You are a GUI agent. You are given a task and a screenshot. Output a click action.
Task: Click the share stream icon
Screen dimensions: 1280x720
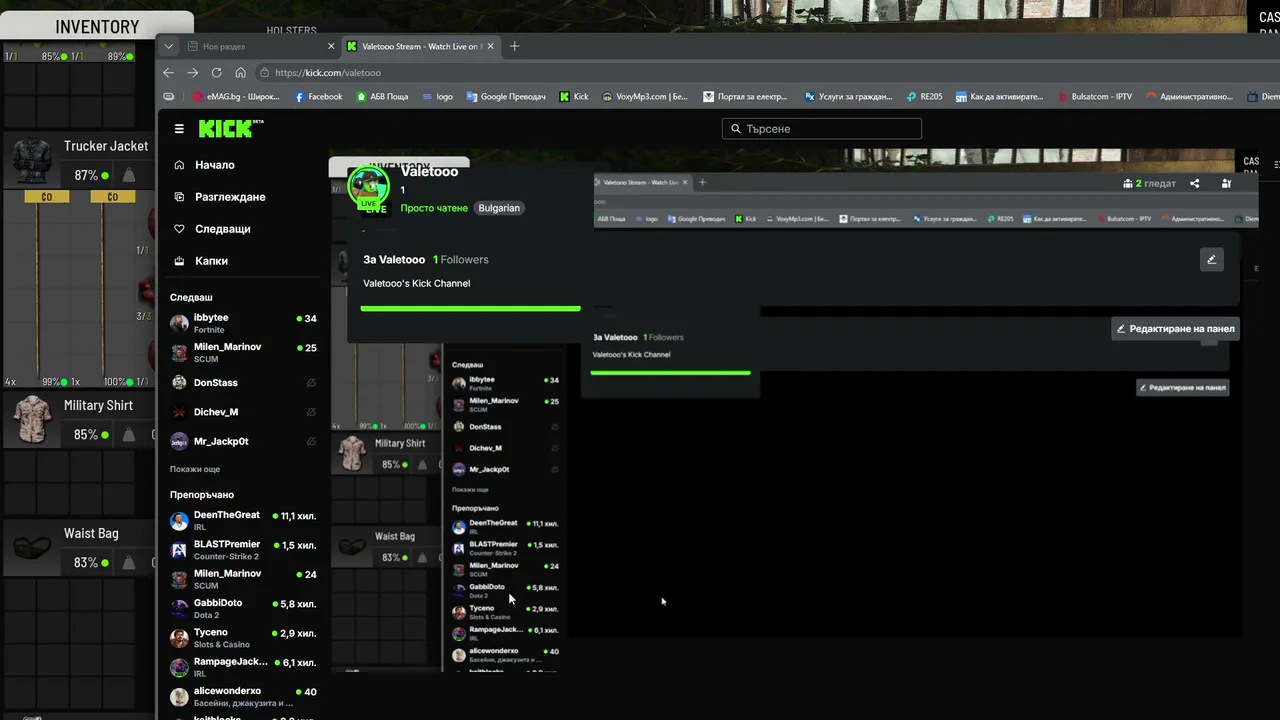pos(1194,183)
